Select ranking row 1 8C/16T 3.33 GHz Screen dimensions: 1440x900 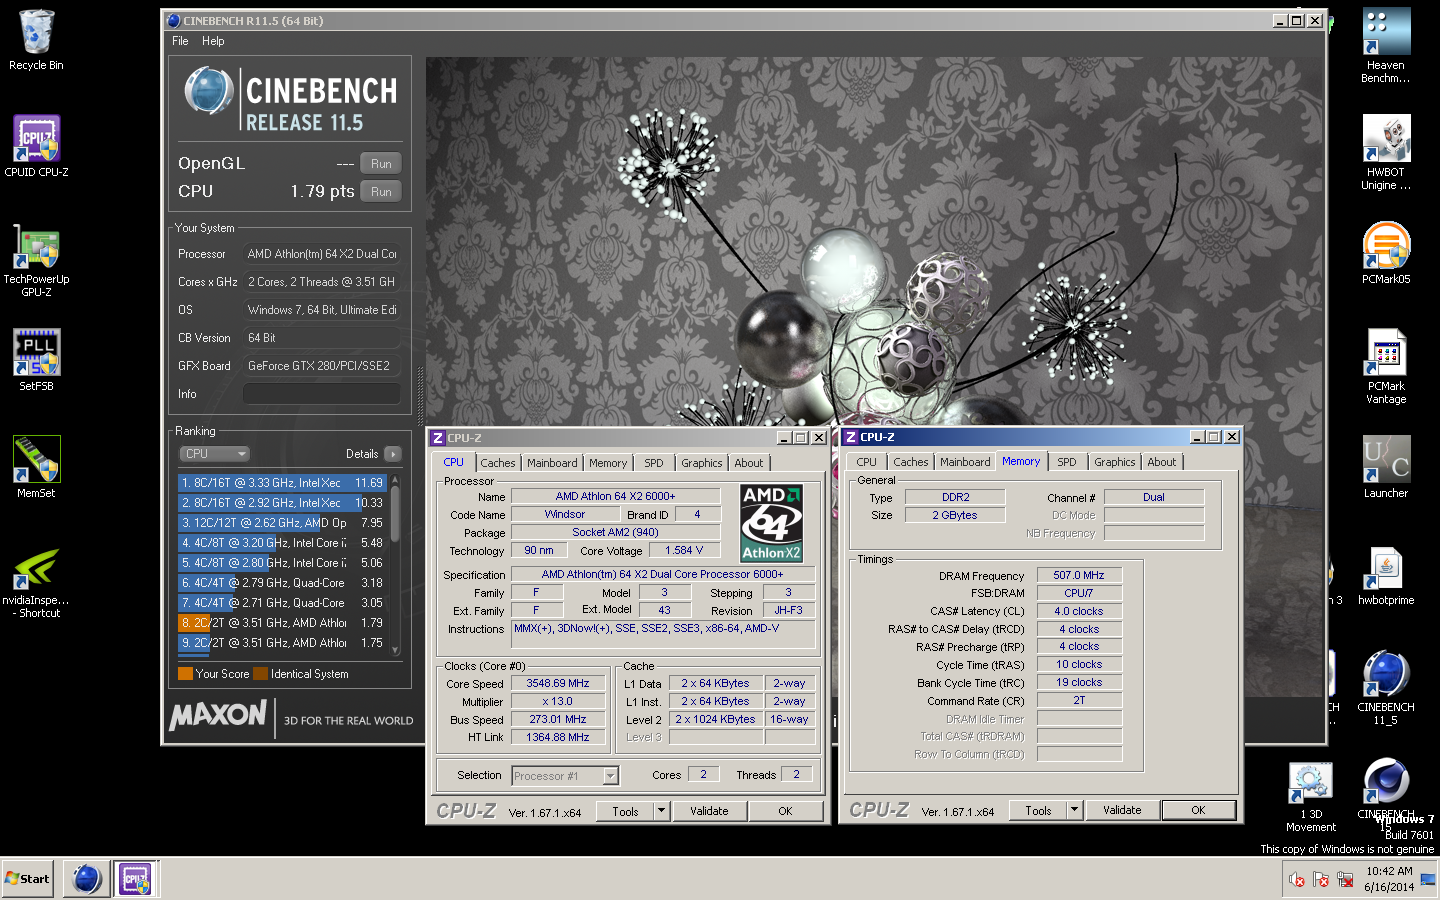click(x=282, y=483)
